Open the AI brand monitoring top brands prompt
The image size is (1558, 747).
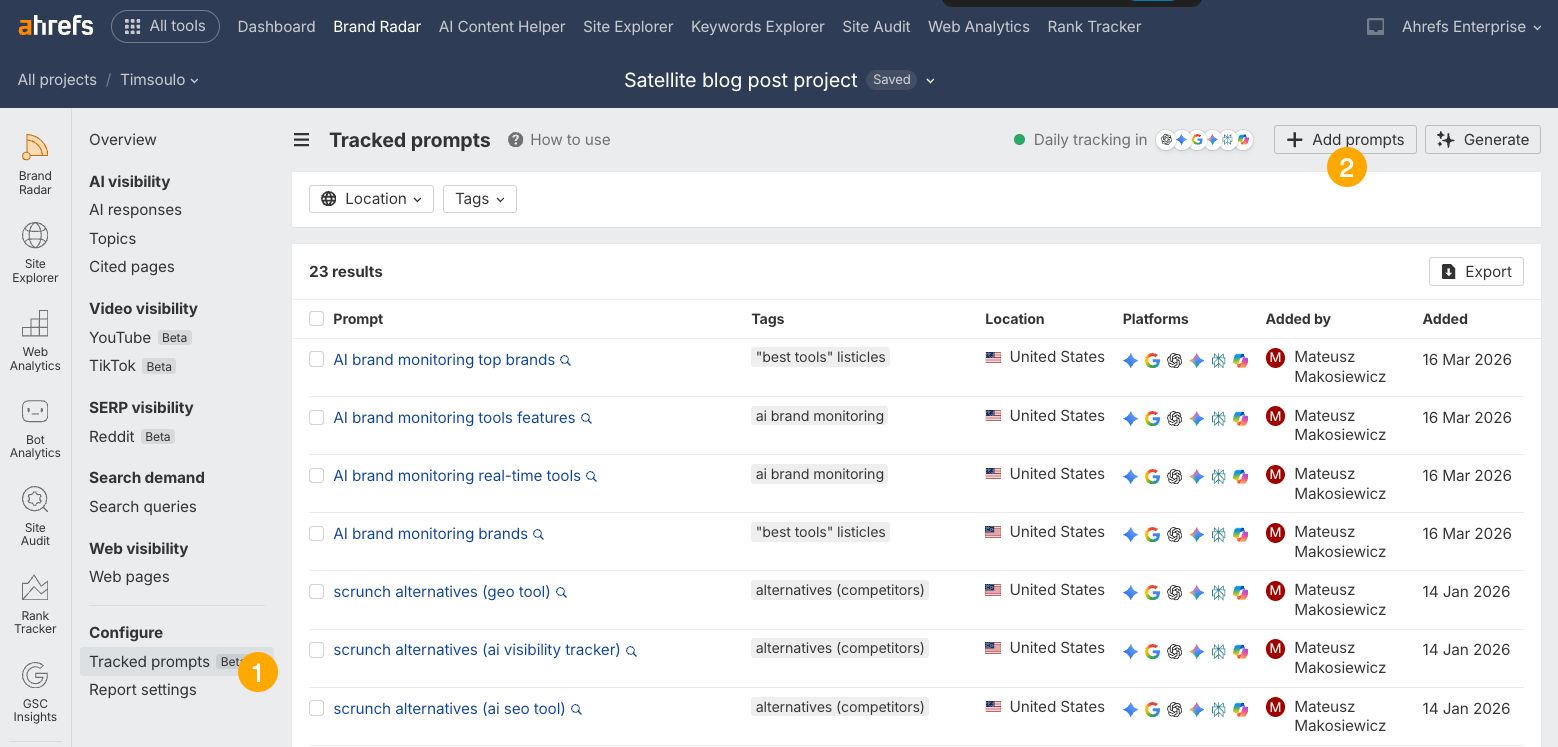tap(444, 360)
